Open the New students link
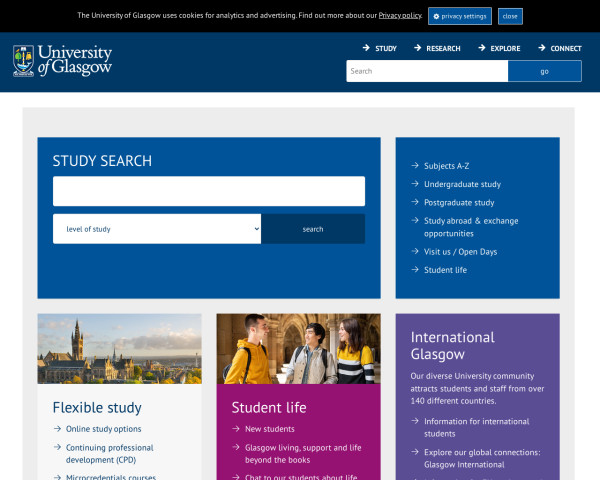600x480 pixels. (270, 429)
